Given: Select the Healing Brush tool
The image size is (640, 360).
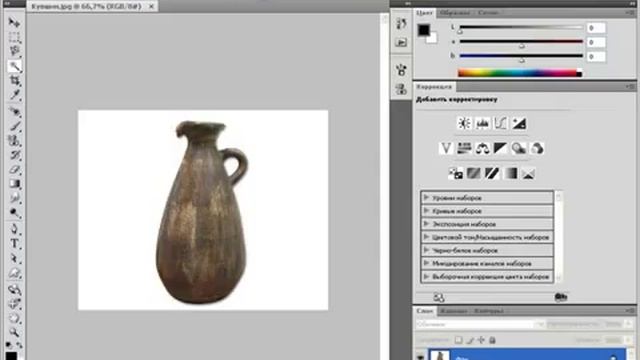Looking at the screenshot, I should pyautogui.click(x=14, y=111).
